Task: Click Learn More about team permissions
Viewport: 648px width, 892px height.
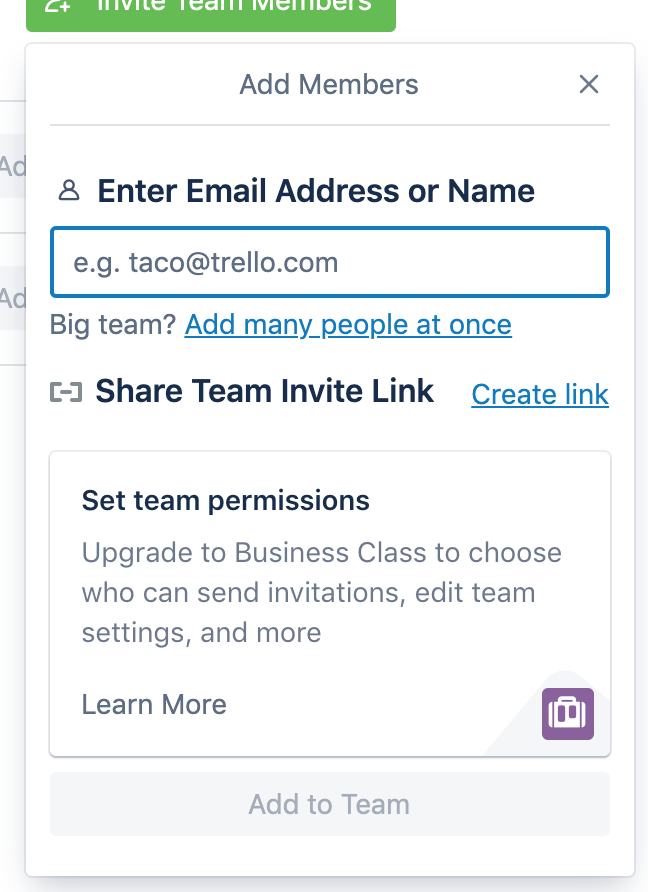Action: (154, 704)
